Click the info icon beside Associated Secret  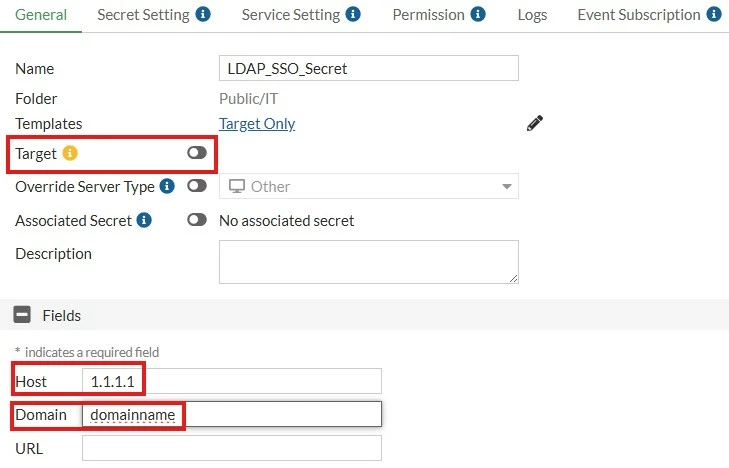pyautogui.click(x=144, y=220)
